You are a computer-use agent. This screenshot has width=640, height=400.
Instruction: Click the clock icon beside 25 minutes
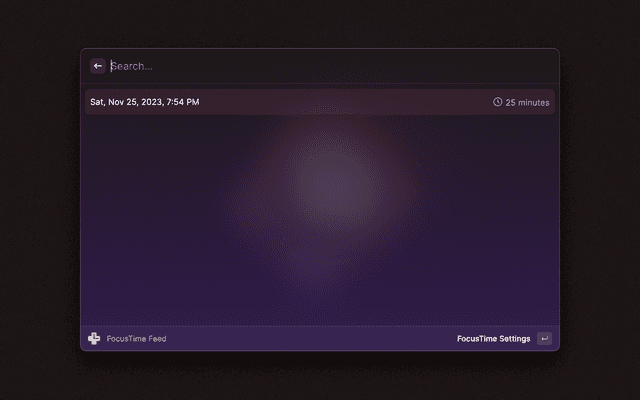[x=497, y=102]
